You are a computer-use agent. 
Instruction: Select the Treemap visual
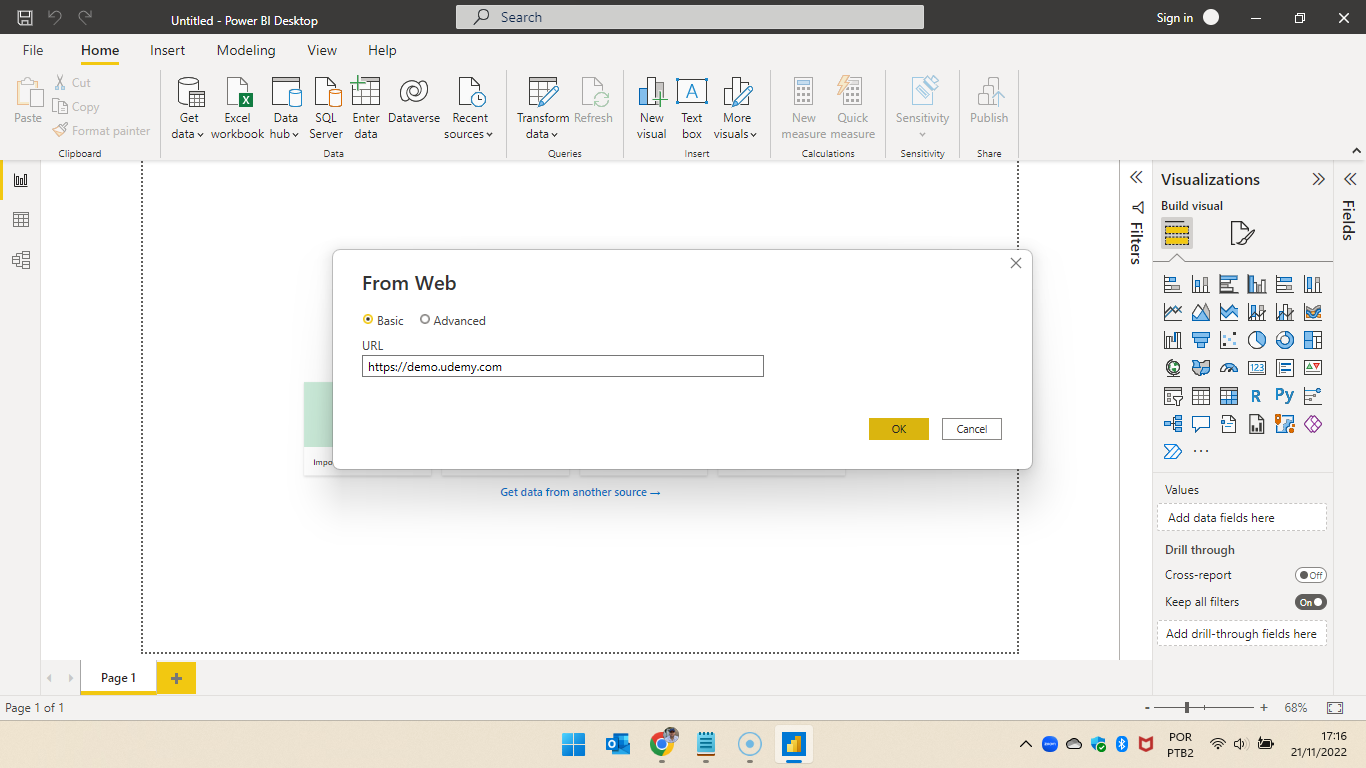pyautogui.click(x=1313, y=341)
